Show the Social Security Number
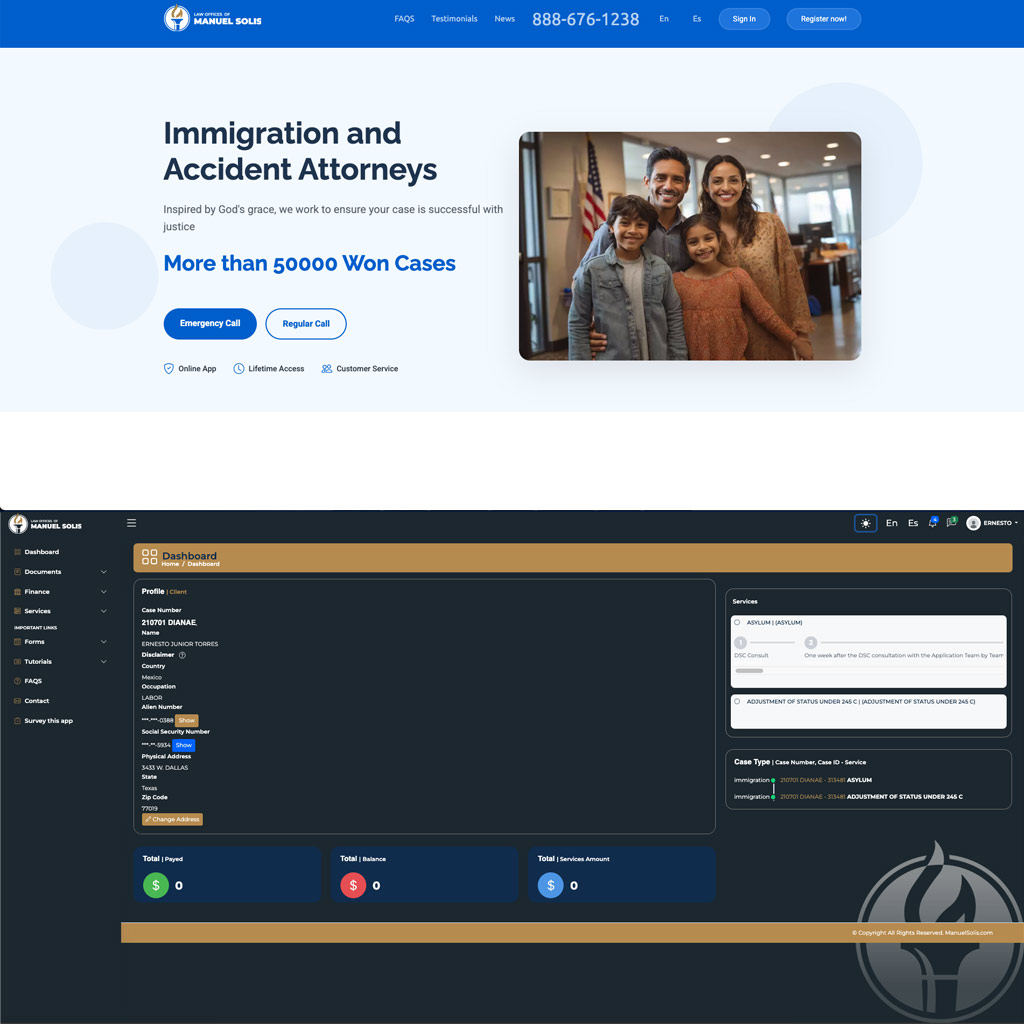 (x=184, y=745)
